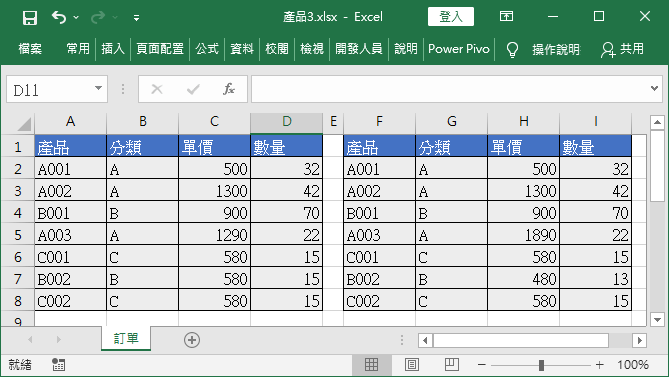The image size is (669, 377).
Task: Click the next sheet navigation arrow
Action: (x=58, y=339)
